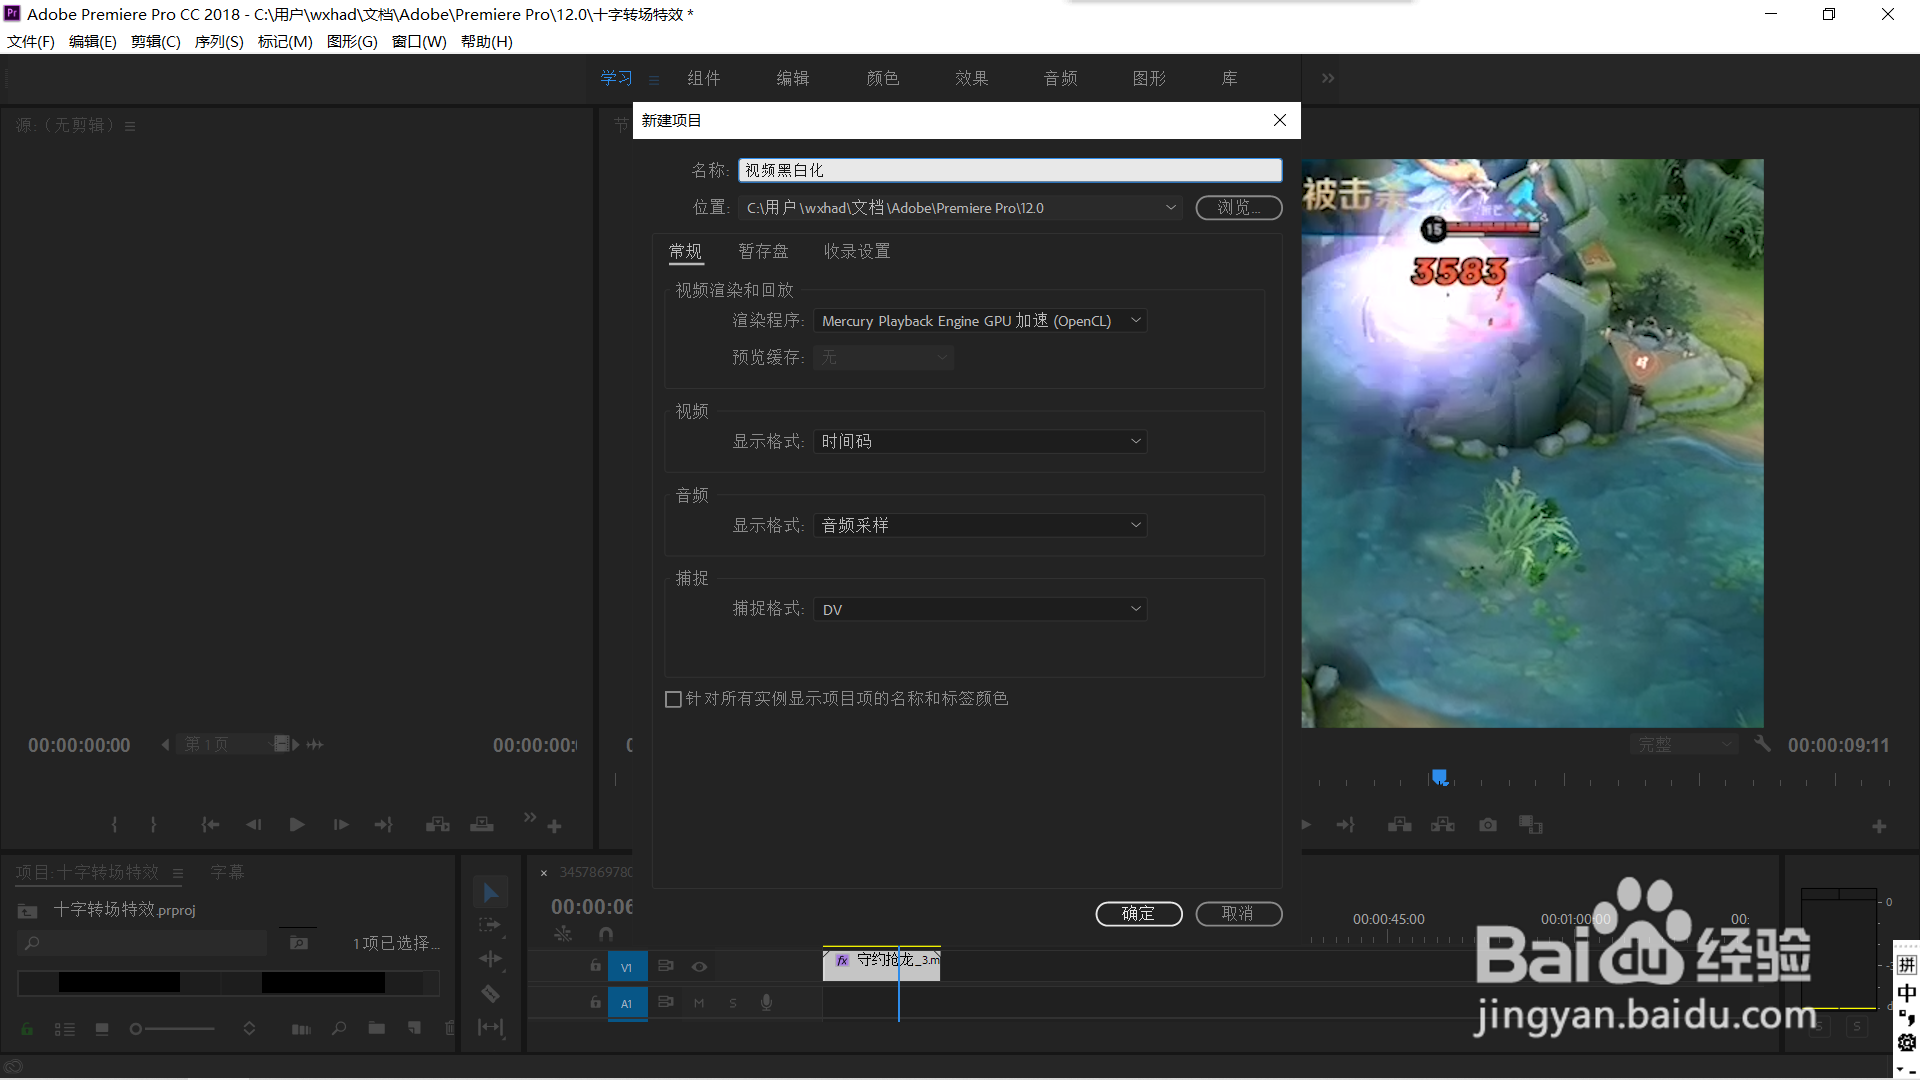
Task: Click the 确定 button
Action: [x=1139, y=914]
